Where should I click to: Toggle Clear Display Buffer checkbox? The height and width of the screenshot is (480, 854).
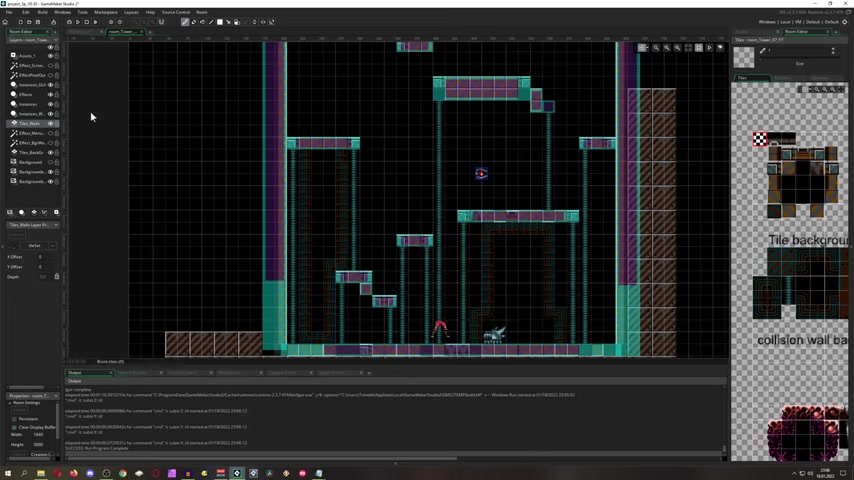(x=14, y=427)
